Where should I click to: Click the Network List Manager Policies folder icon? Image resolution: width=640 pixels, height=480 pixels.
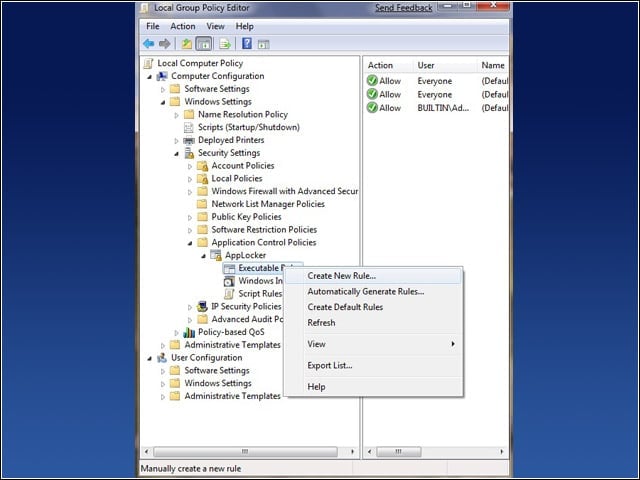tap(202, 204)
